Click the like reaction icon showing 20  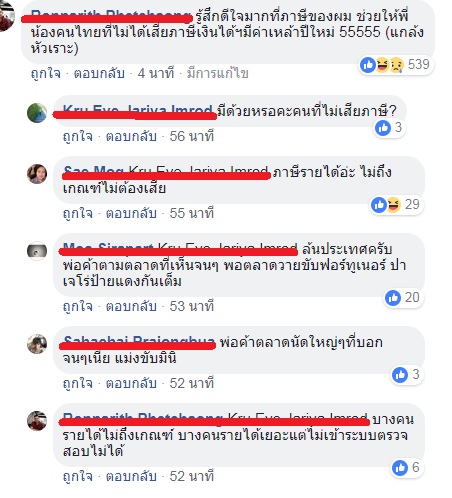[393, 297]
